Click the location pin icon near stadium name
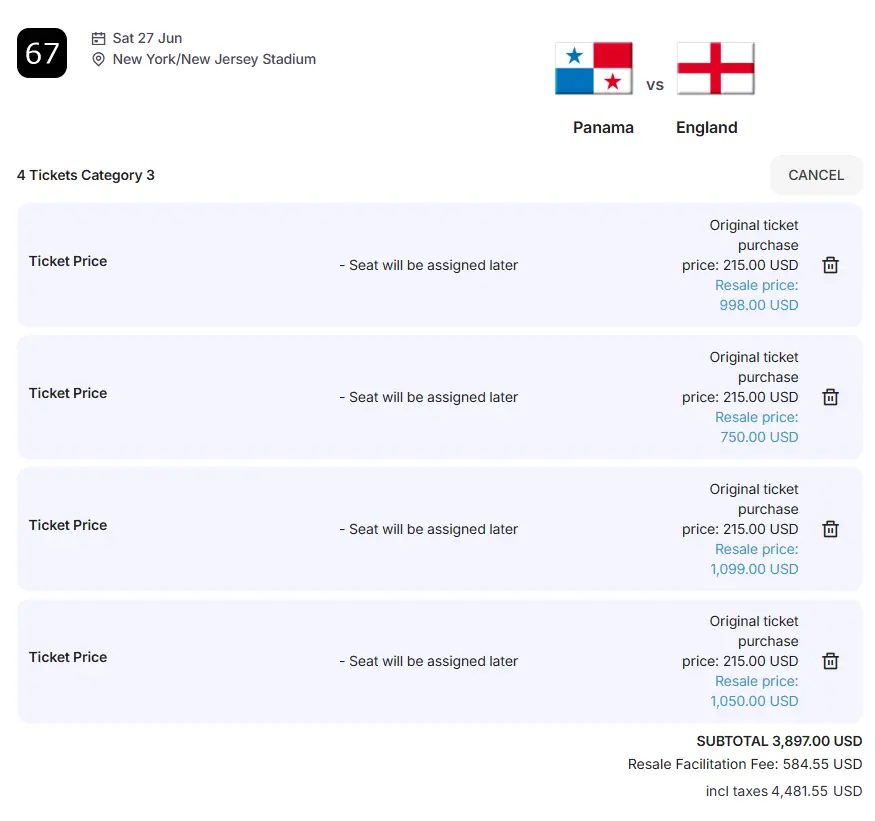 click(98, 60)
